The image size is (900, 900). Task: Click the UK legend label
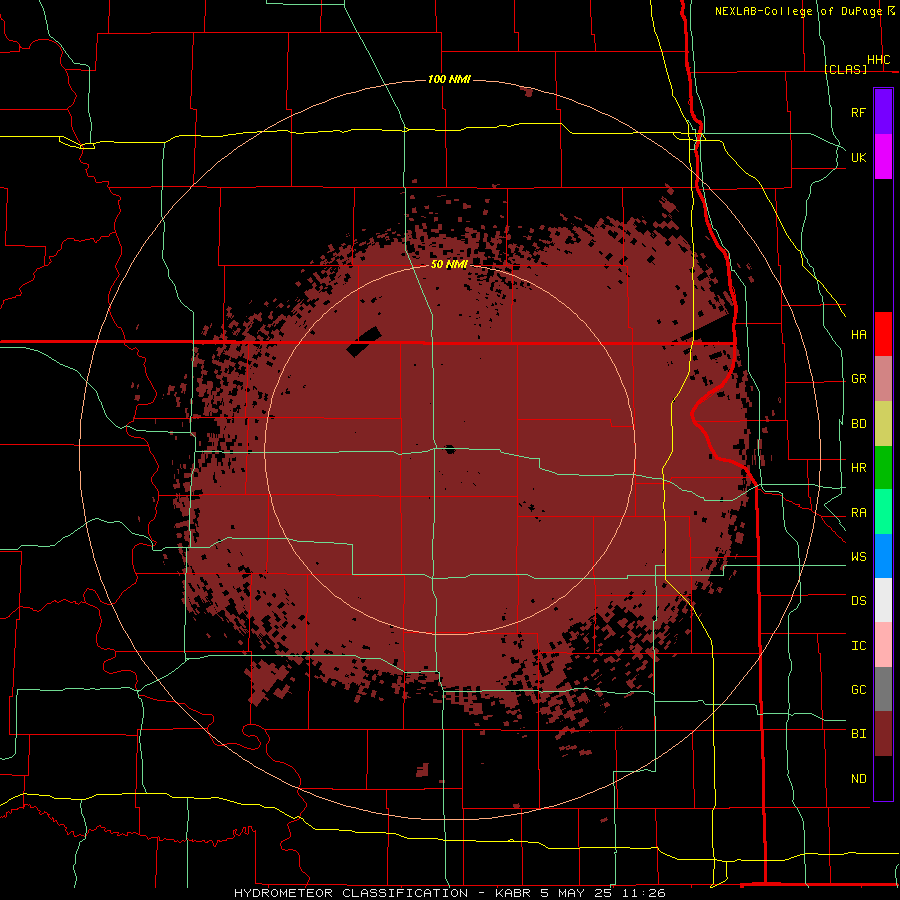pyautogui.click(x=858, y=157)
